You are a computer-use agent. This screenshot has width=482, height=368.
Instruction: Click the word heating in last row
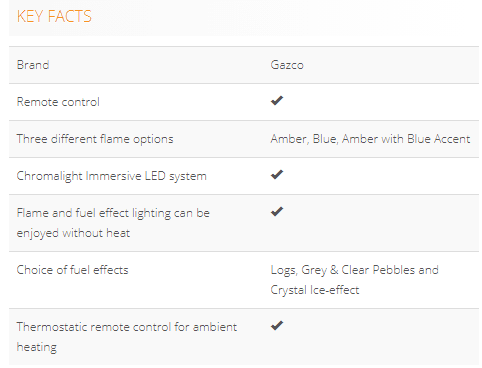coord(37,347)
